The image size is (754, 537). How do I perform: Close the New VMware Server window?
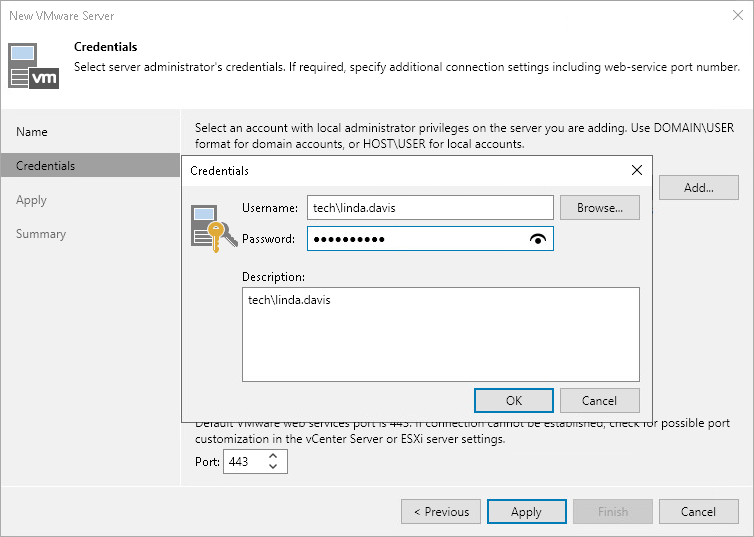pos(738,15)
